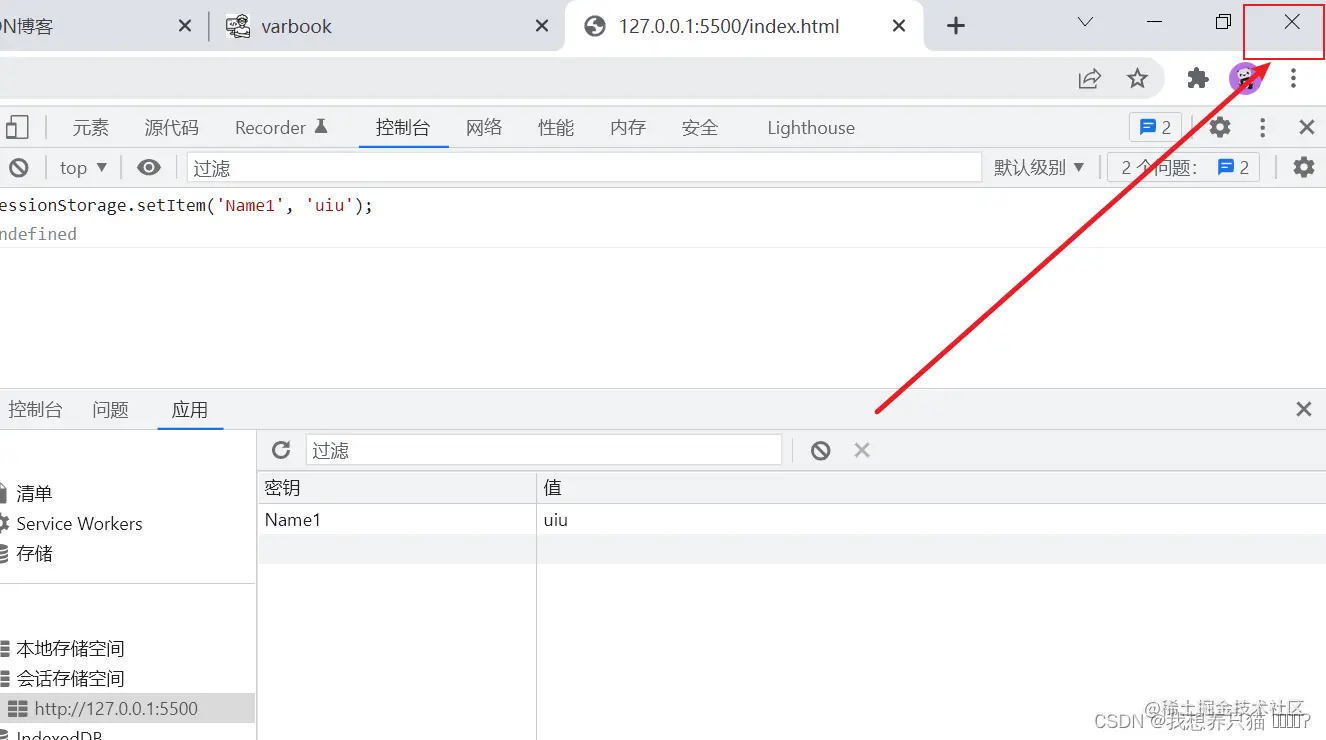Viewport: 1326px width, 740px height.
Task: Select the http://127.0.0.1:5500 storage entry
Action: 127,708
